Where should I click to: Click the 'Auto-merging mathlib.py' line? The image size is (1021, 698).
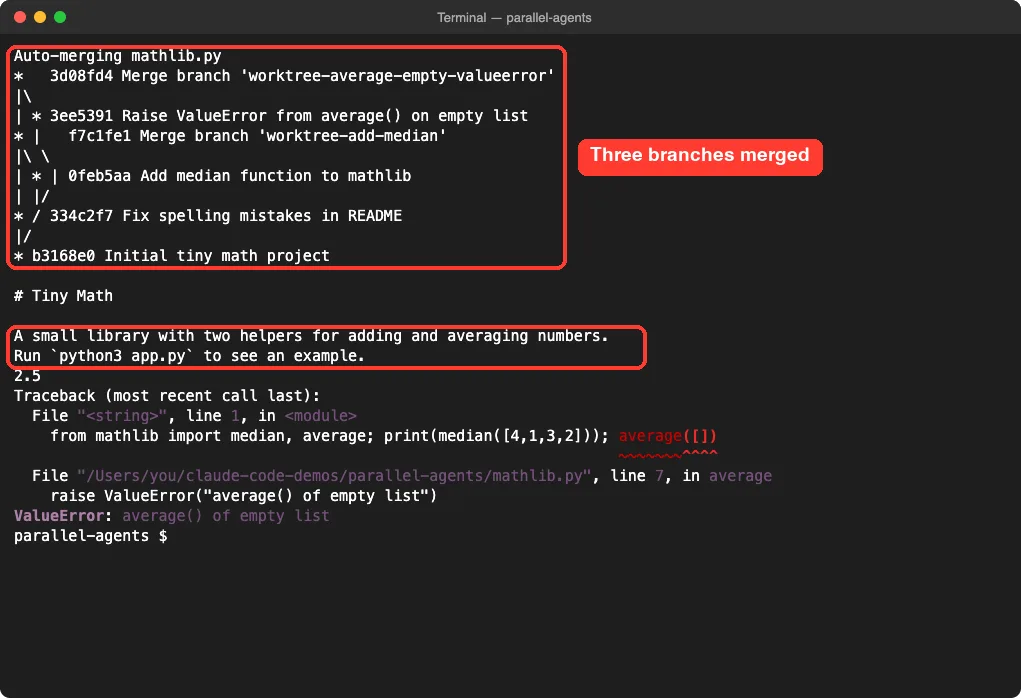coord(118,56)
